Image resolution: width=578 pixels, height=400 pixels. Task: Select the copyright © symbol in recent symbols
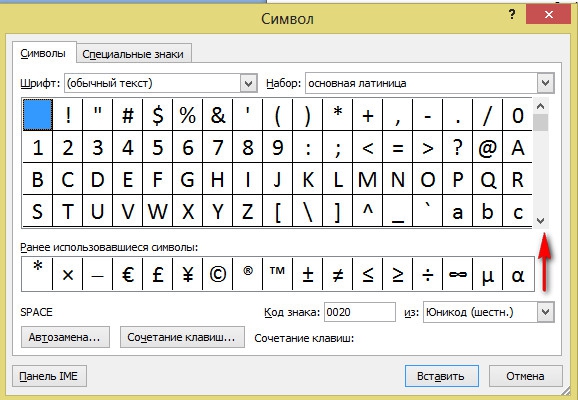(217, 274)
